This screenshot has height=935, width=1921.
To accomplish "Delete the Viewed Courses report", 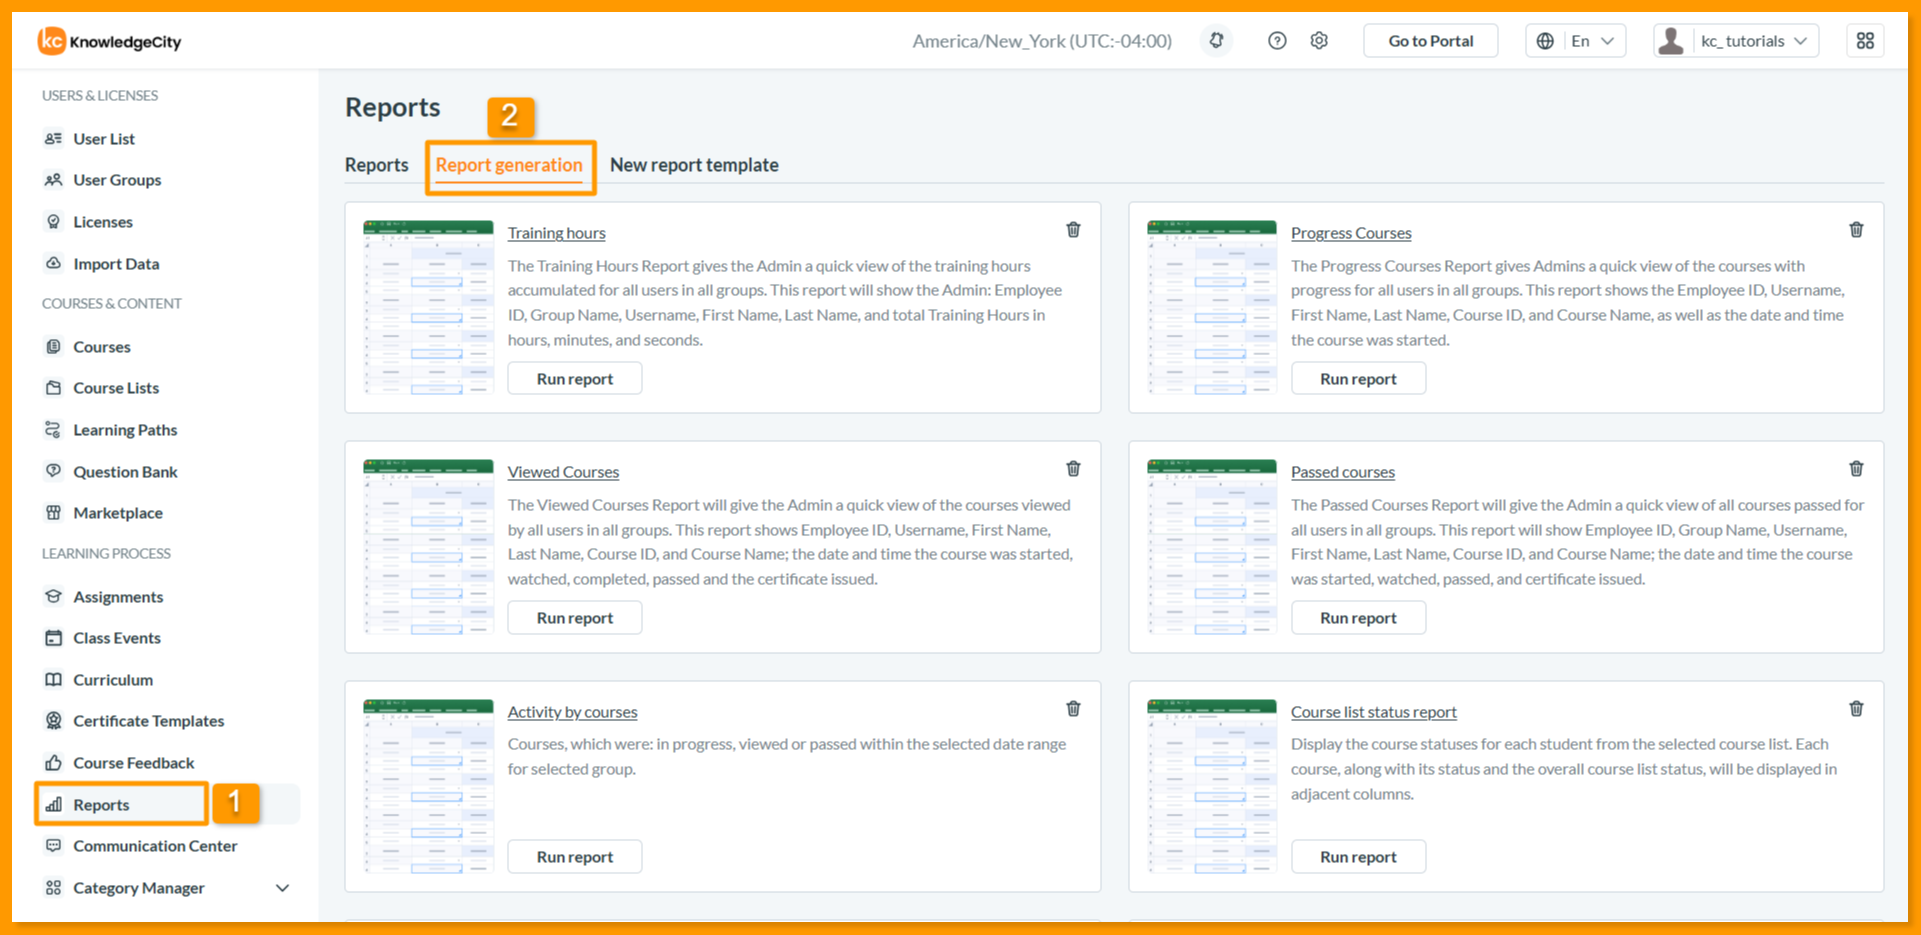I will pos(1073,469).
